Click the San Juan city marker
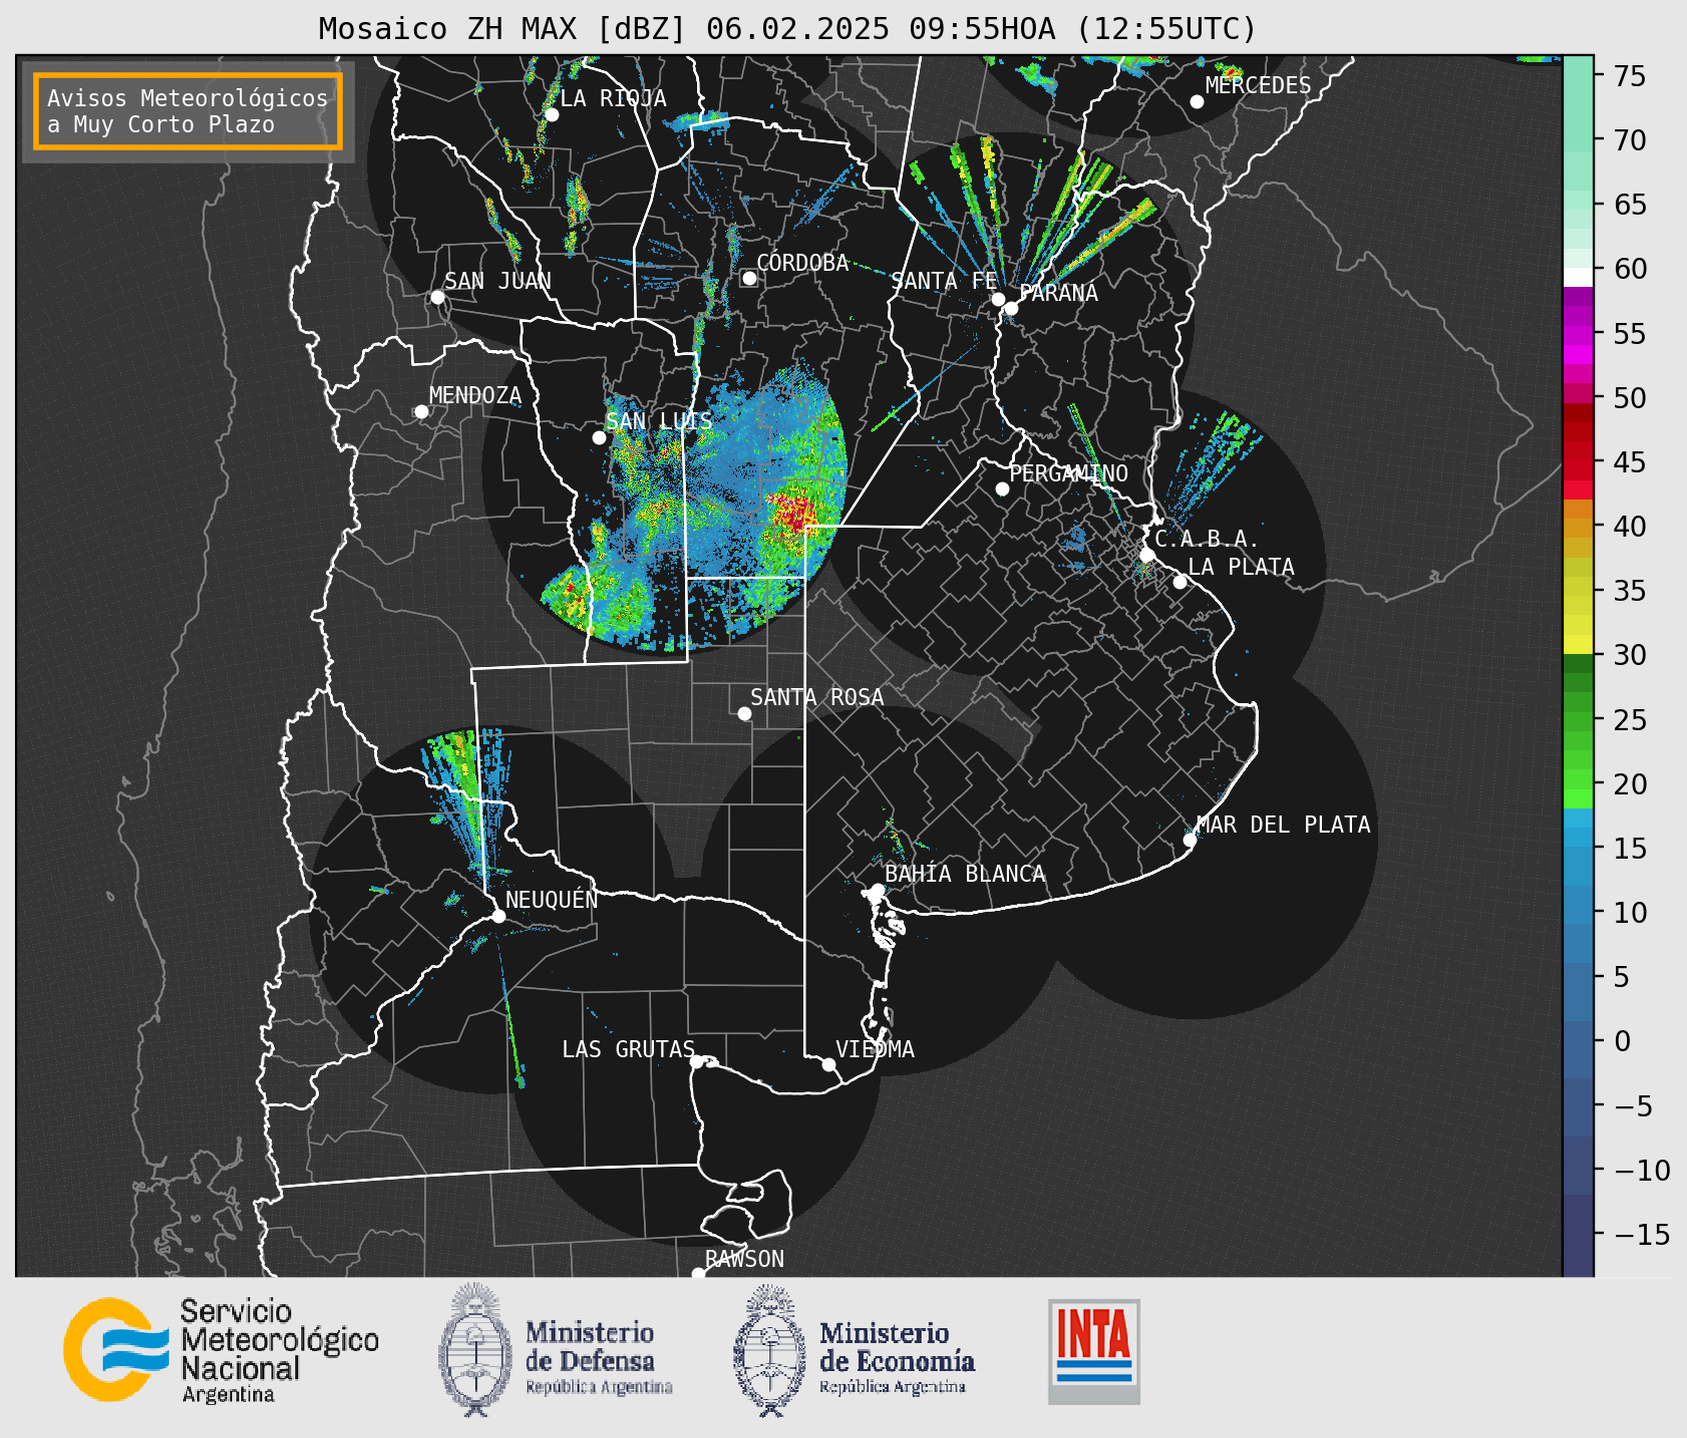The width and height of the screenshot is (1687, 1438). 437,297
